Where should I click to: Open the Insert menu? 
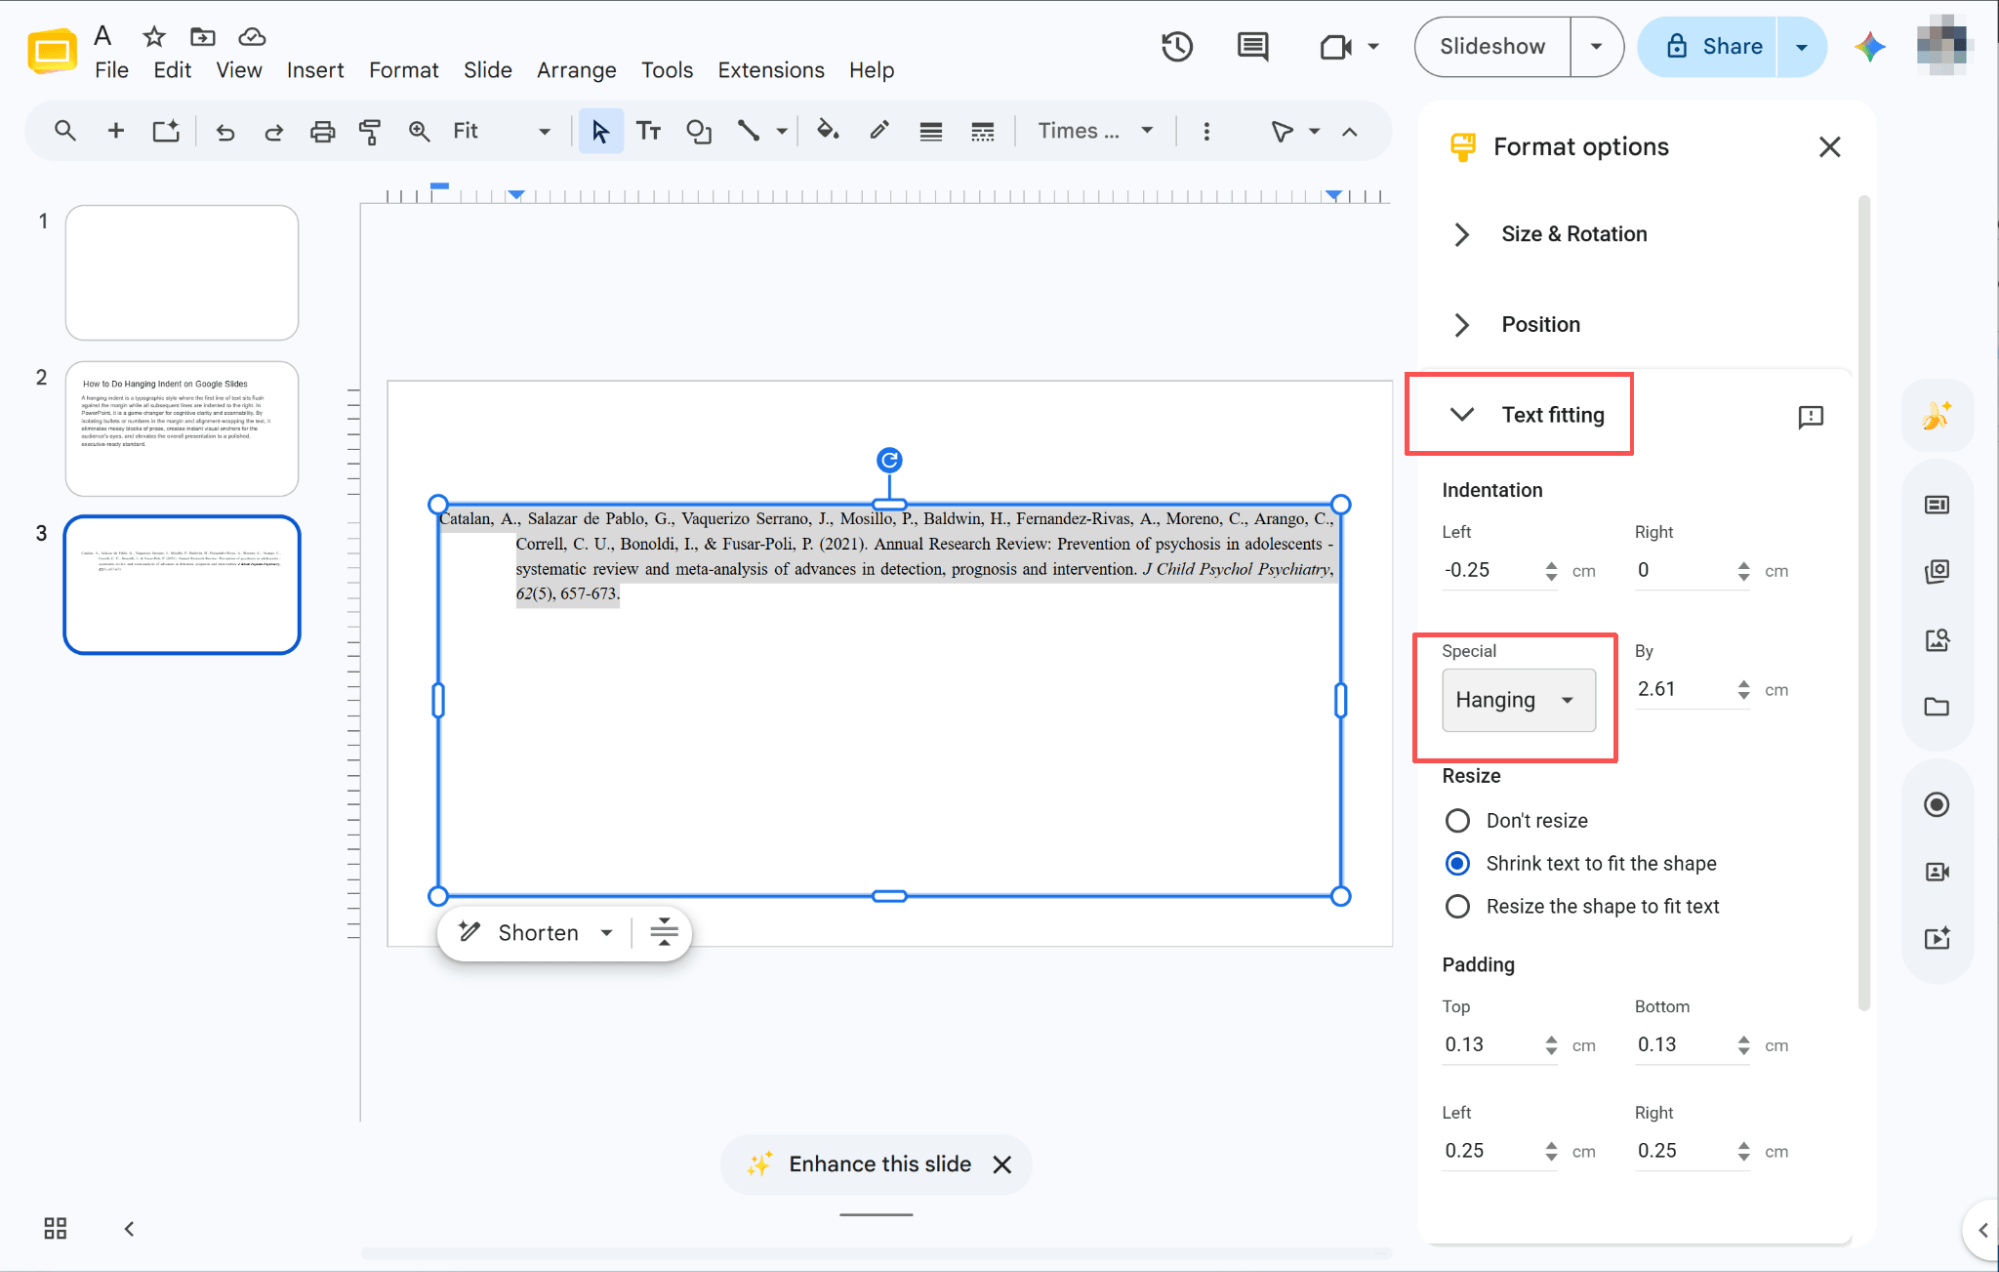point(315,70)
